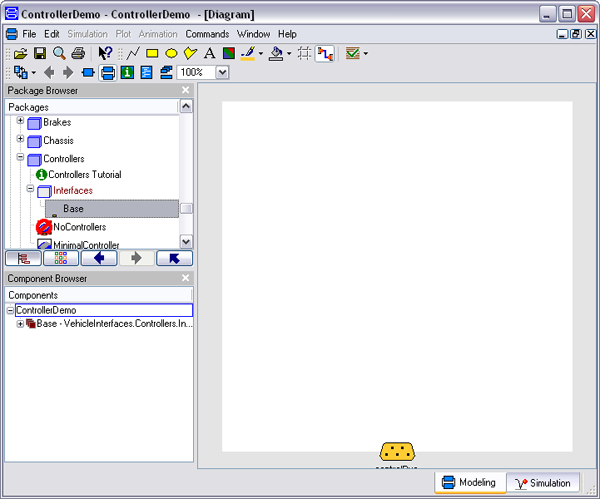The width and height of the screenshot is (600, 499).
Task: Open the Commands menu
Action: [207, 34]
